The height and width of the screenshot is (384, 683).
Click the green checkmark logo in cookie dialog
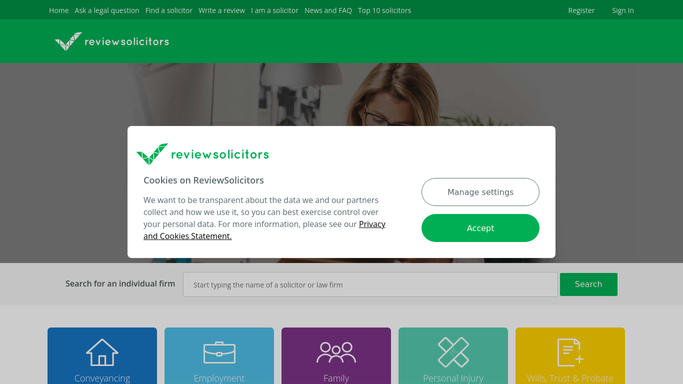(x=152, y=154)
